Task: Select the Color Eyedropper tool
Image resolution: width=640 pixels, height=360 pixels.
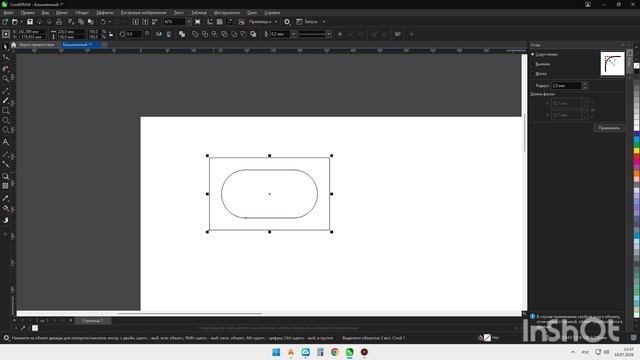Action: tap(5, 198)
